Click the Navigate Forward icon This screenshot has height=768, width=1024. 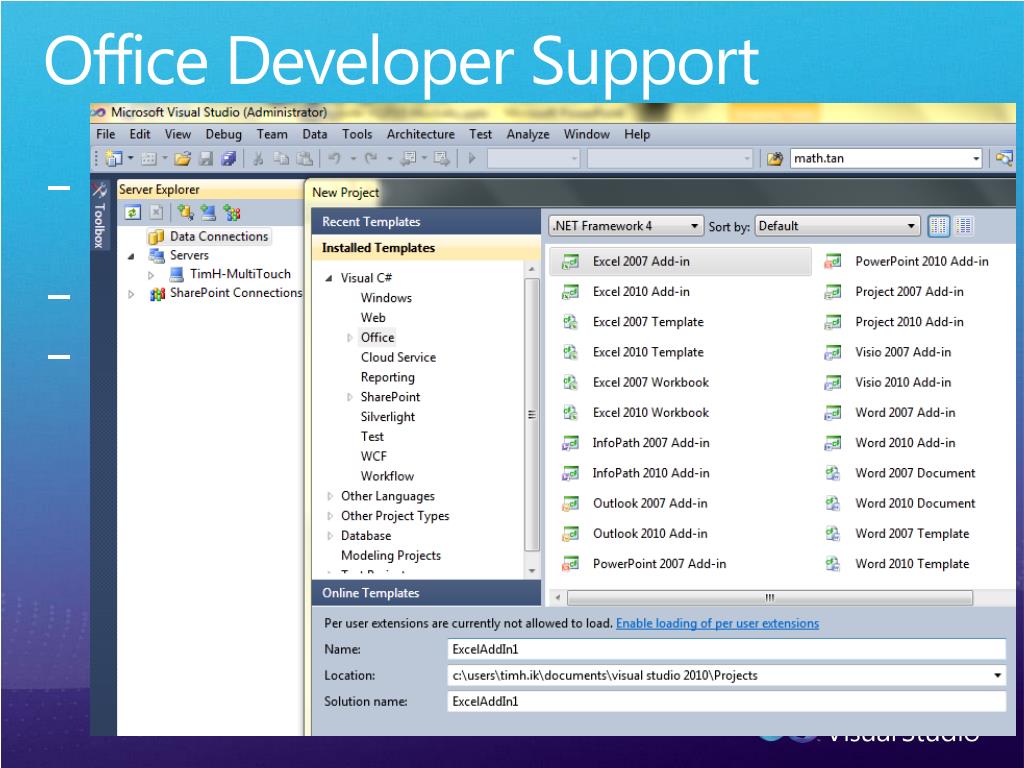pos(442,158)
